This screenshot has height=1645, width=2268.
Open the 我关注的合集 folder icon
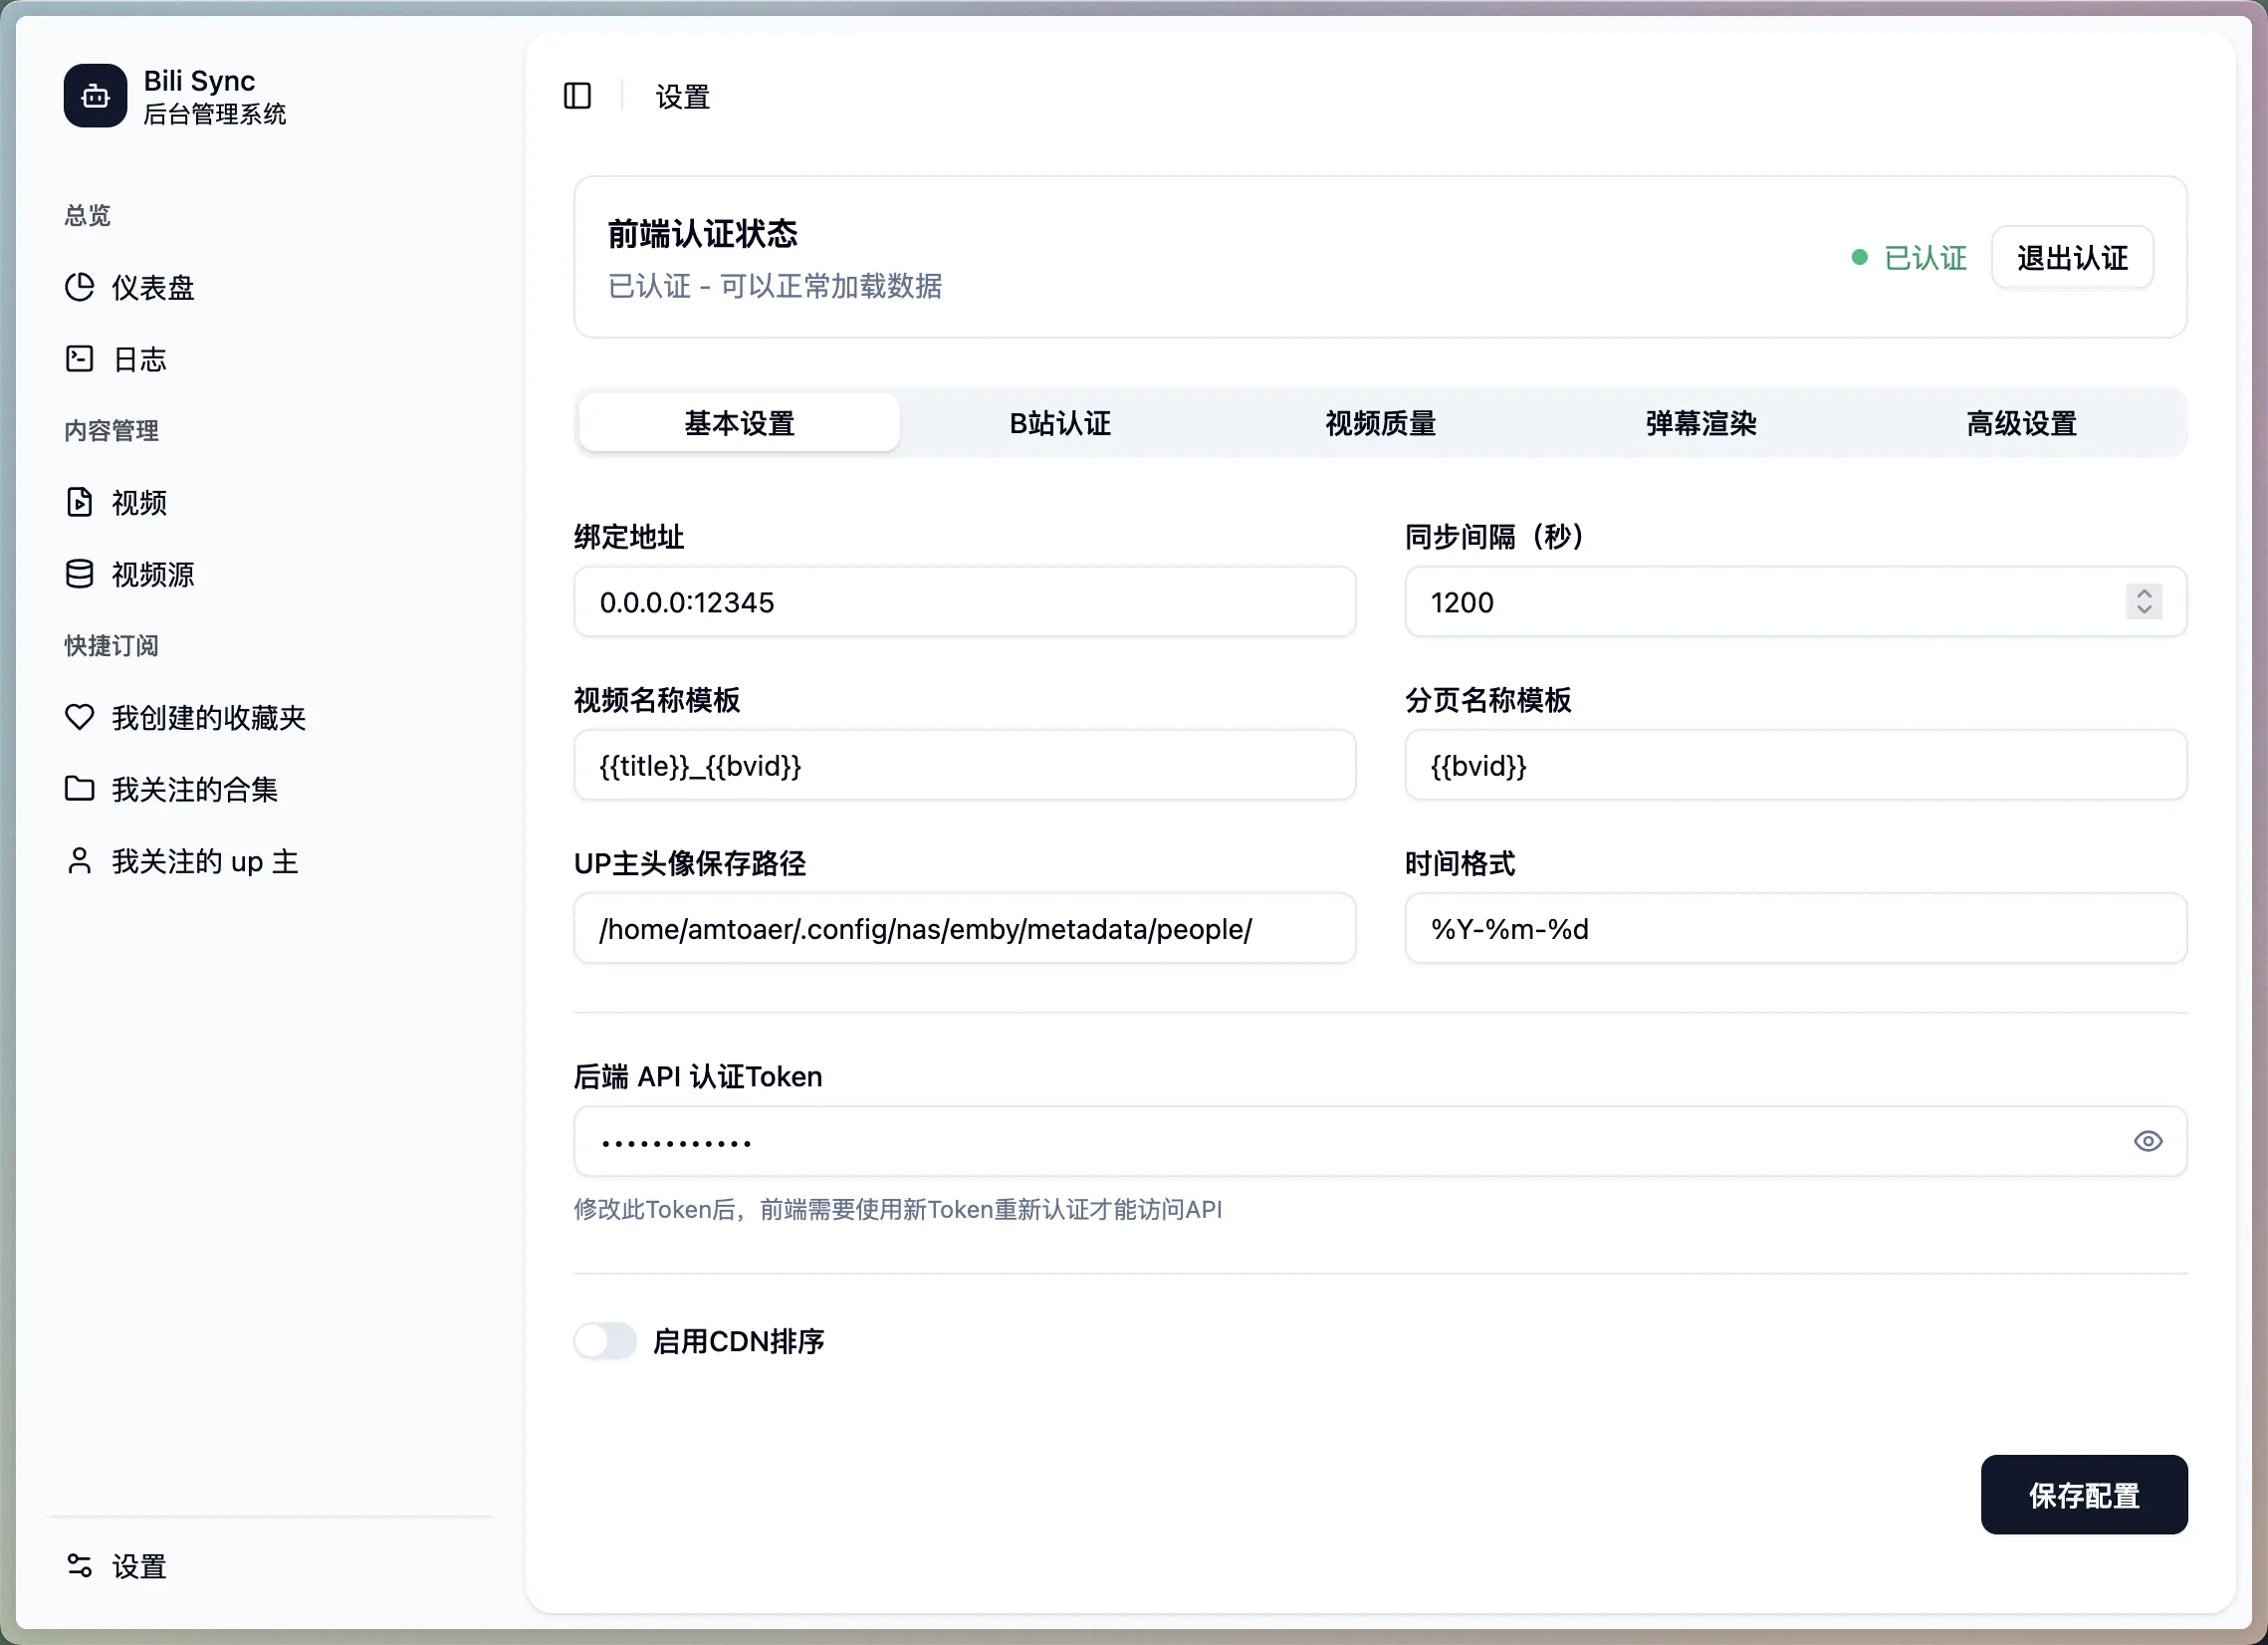pos(80,788)
